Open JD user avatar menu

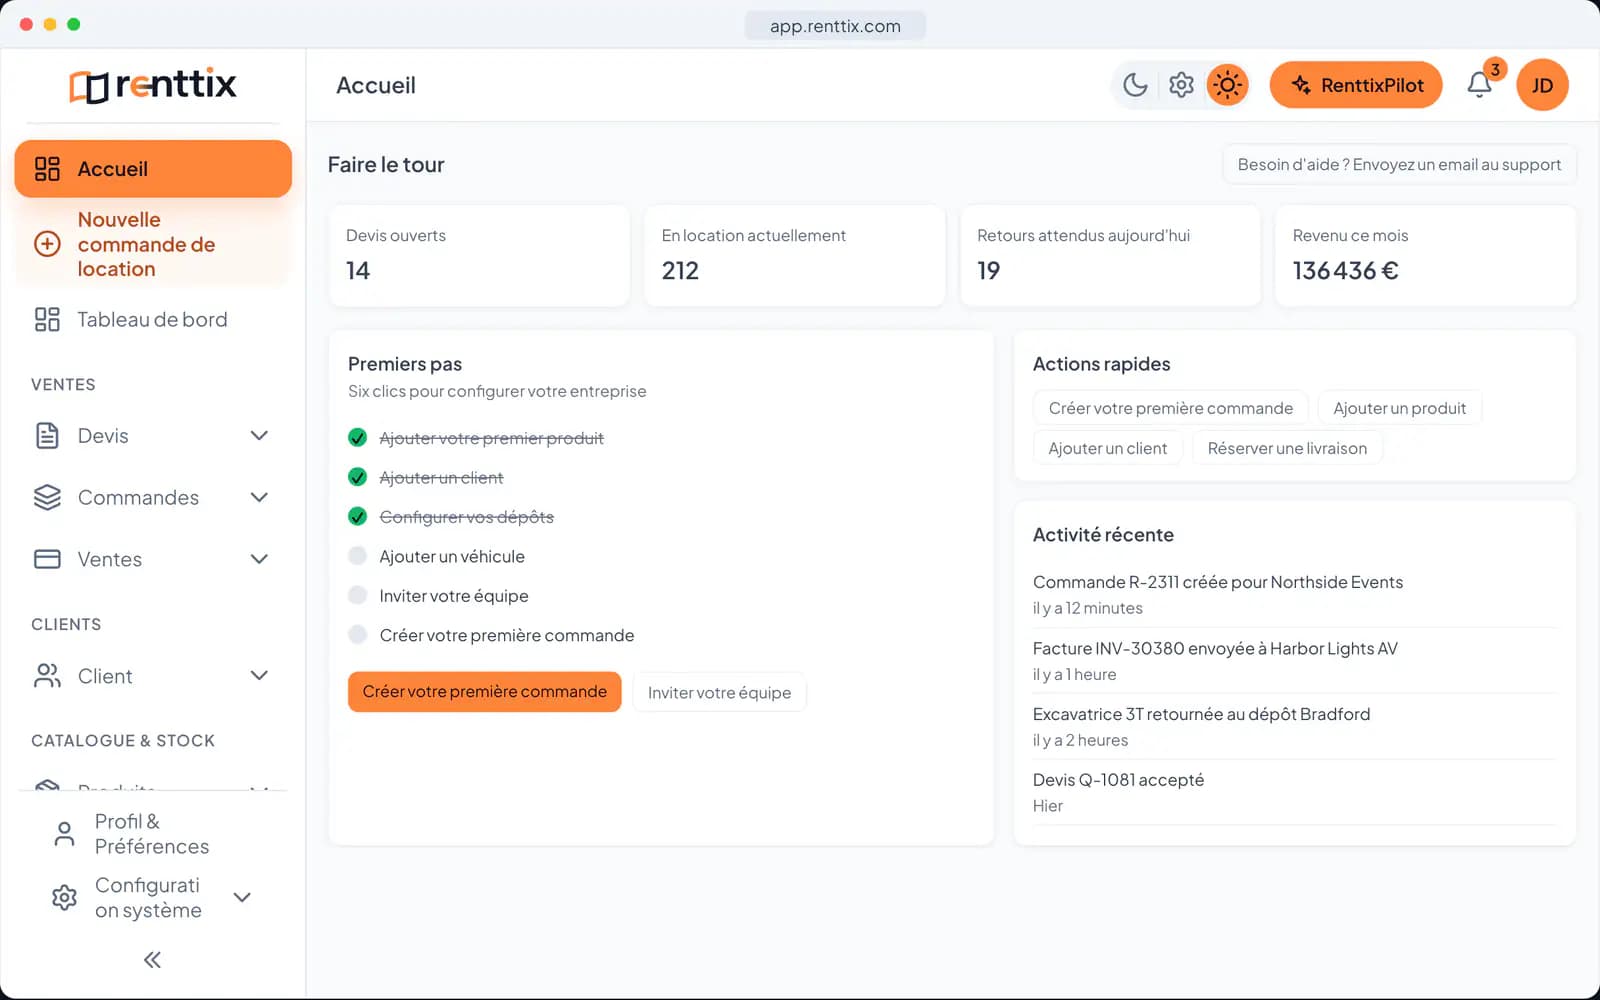point(1542,85)
